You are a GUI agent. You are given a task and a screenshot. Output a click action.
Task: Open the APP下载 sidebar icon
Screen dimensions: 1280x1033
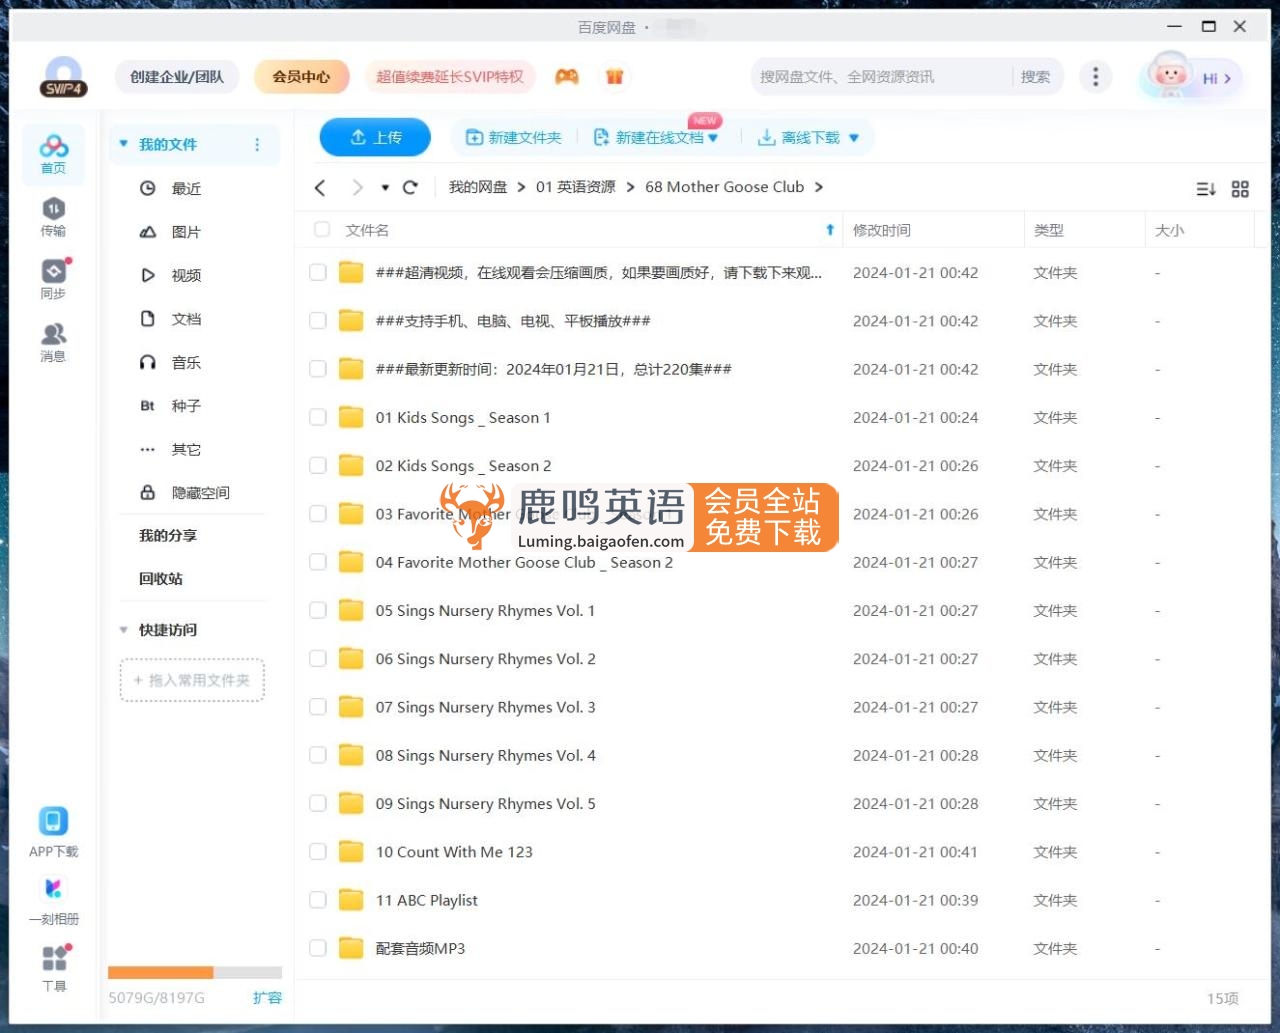(x=54, y=832)
